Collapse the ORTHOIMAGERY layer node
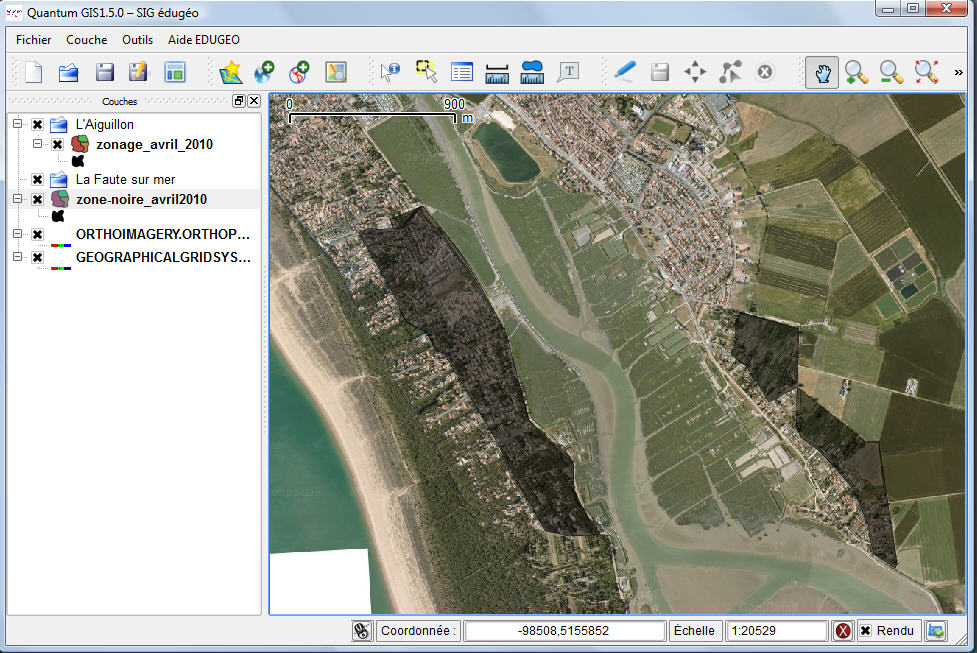The width and height of the screenshot is (977, 653). click(17, 234)
